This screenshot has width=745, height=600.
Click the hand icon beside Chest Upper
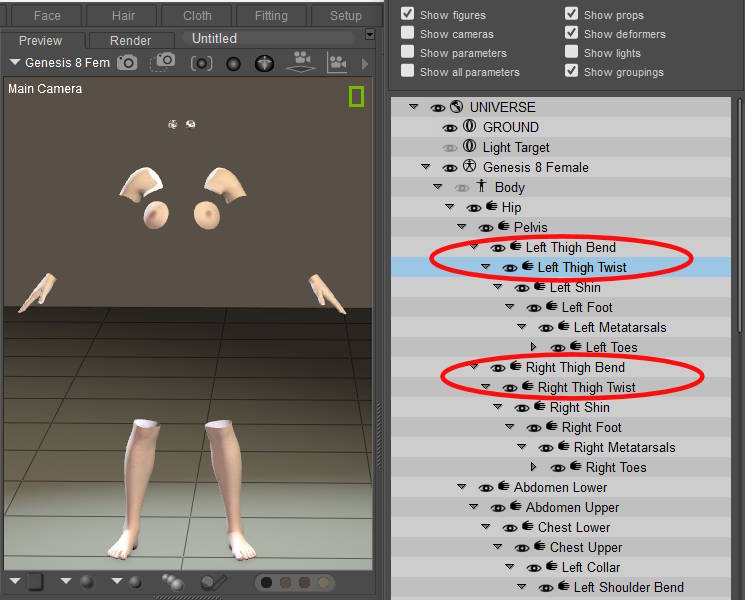point(540,546)
